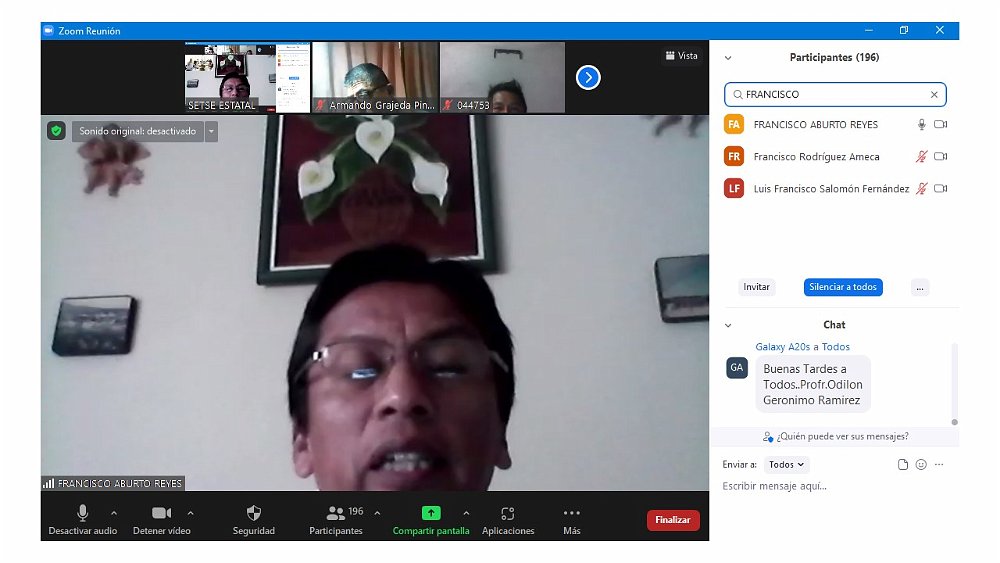Collapse the Participantes panel chevron

728,58
